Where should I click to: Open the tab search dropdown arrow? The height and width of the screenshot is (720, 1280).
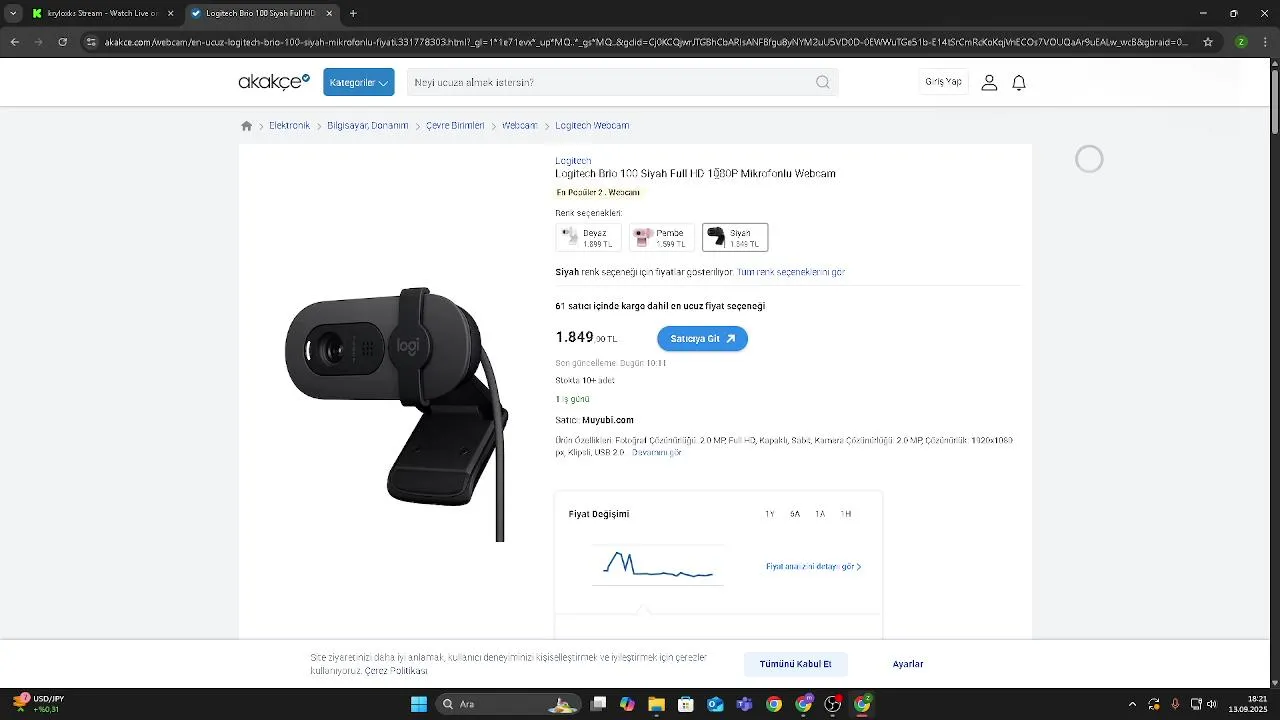pyautogui.click(x=12, y=14)
